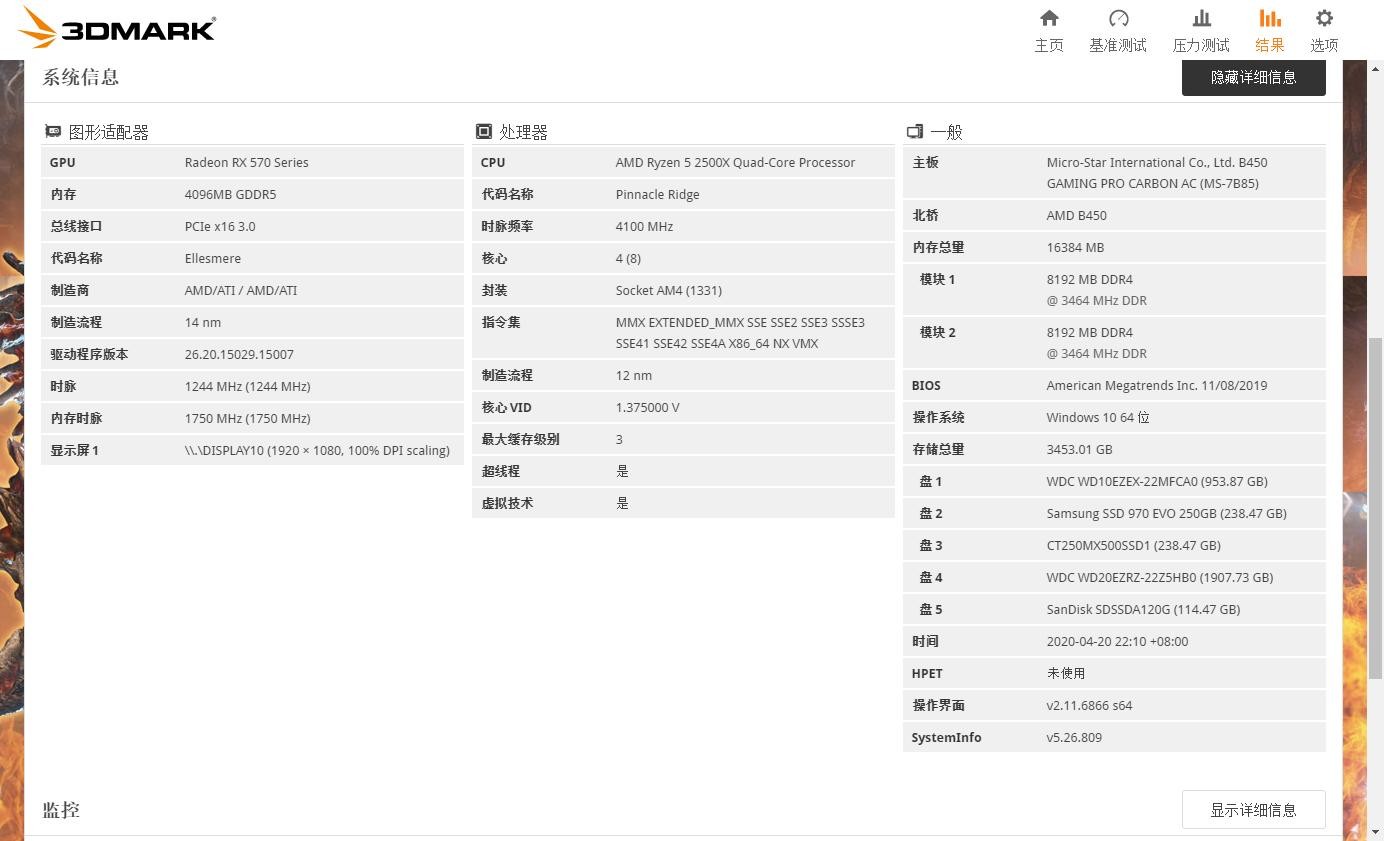Click the GPU process value 14 nm
Image resolution: width=1384 pixels, height=841 pixels.
tap(202, 322)
